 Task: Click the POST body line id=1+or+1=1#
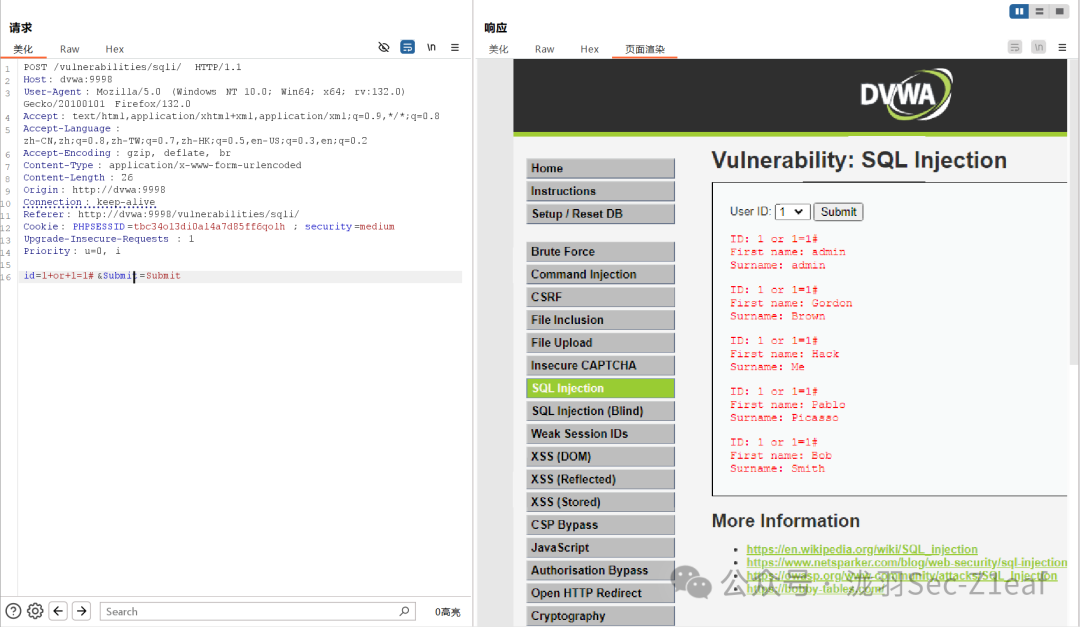102,276
